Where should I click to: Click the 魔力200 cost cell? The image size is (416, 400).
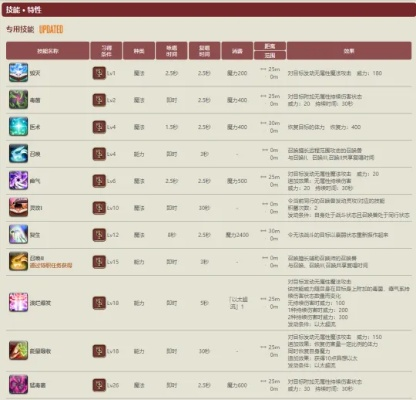pyautogui.click(x=237, y=73)
